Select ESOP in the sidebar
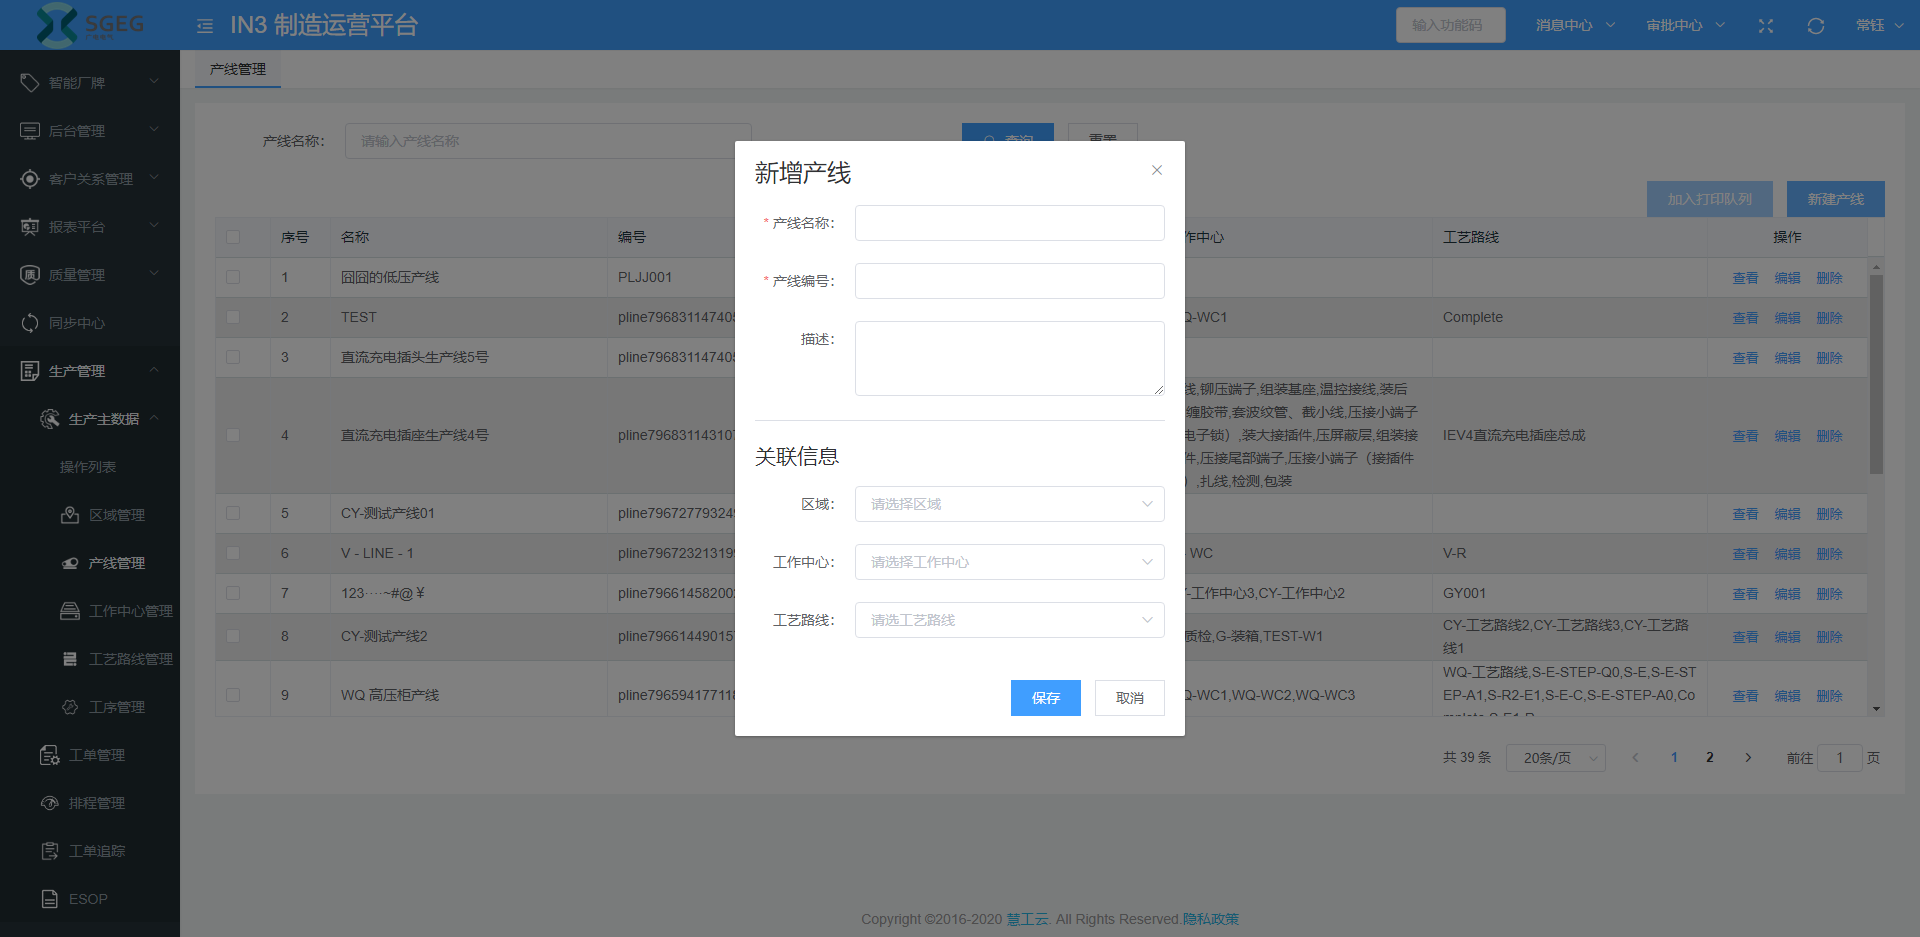Screen dimensions: 1920x937 (88, 899)
